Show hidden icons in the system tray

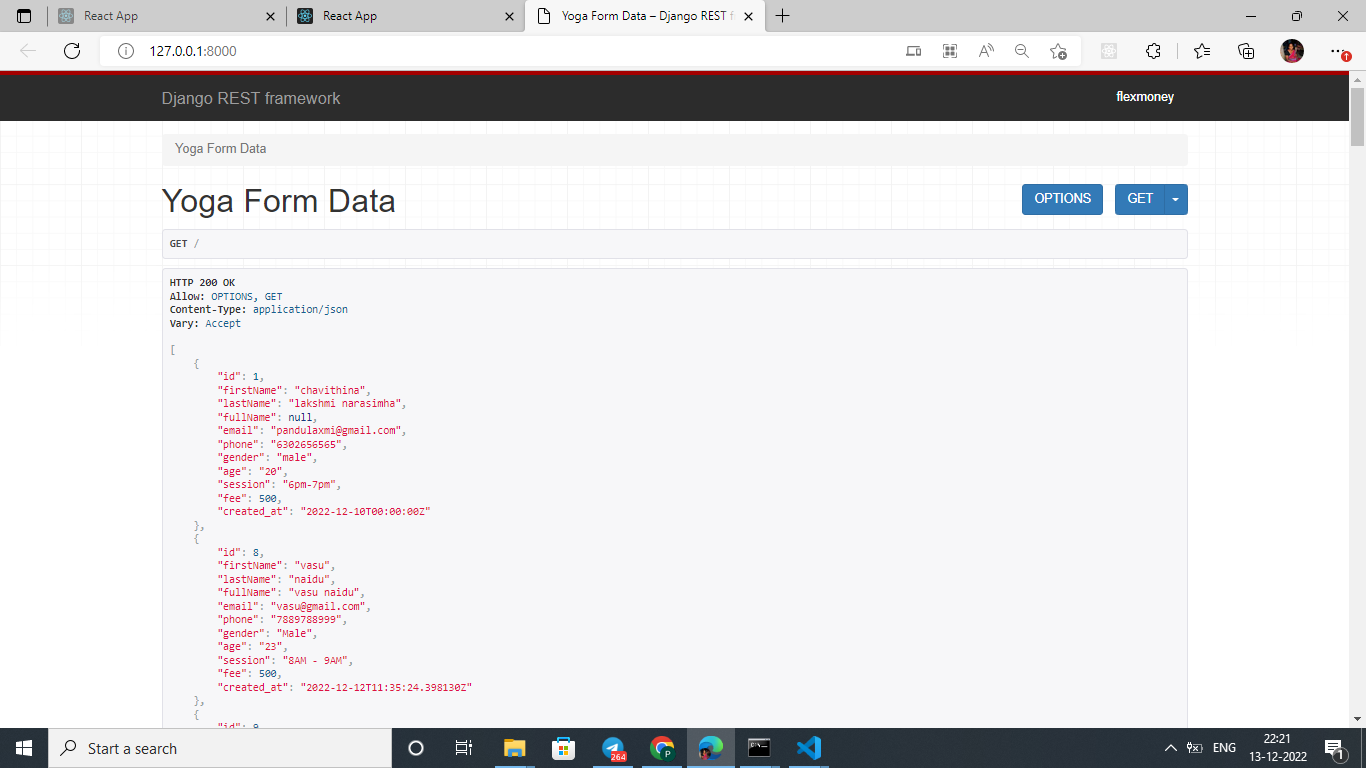coord(1169,747)
